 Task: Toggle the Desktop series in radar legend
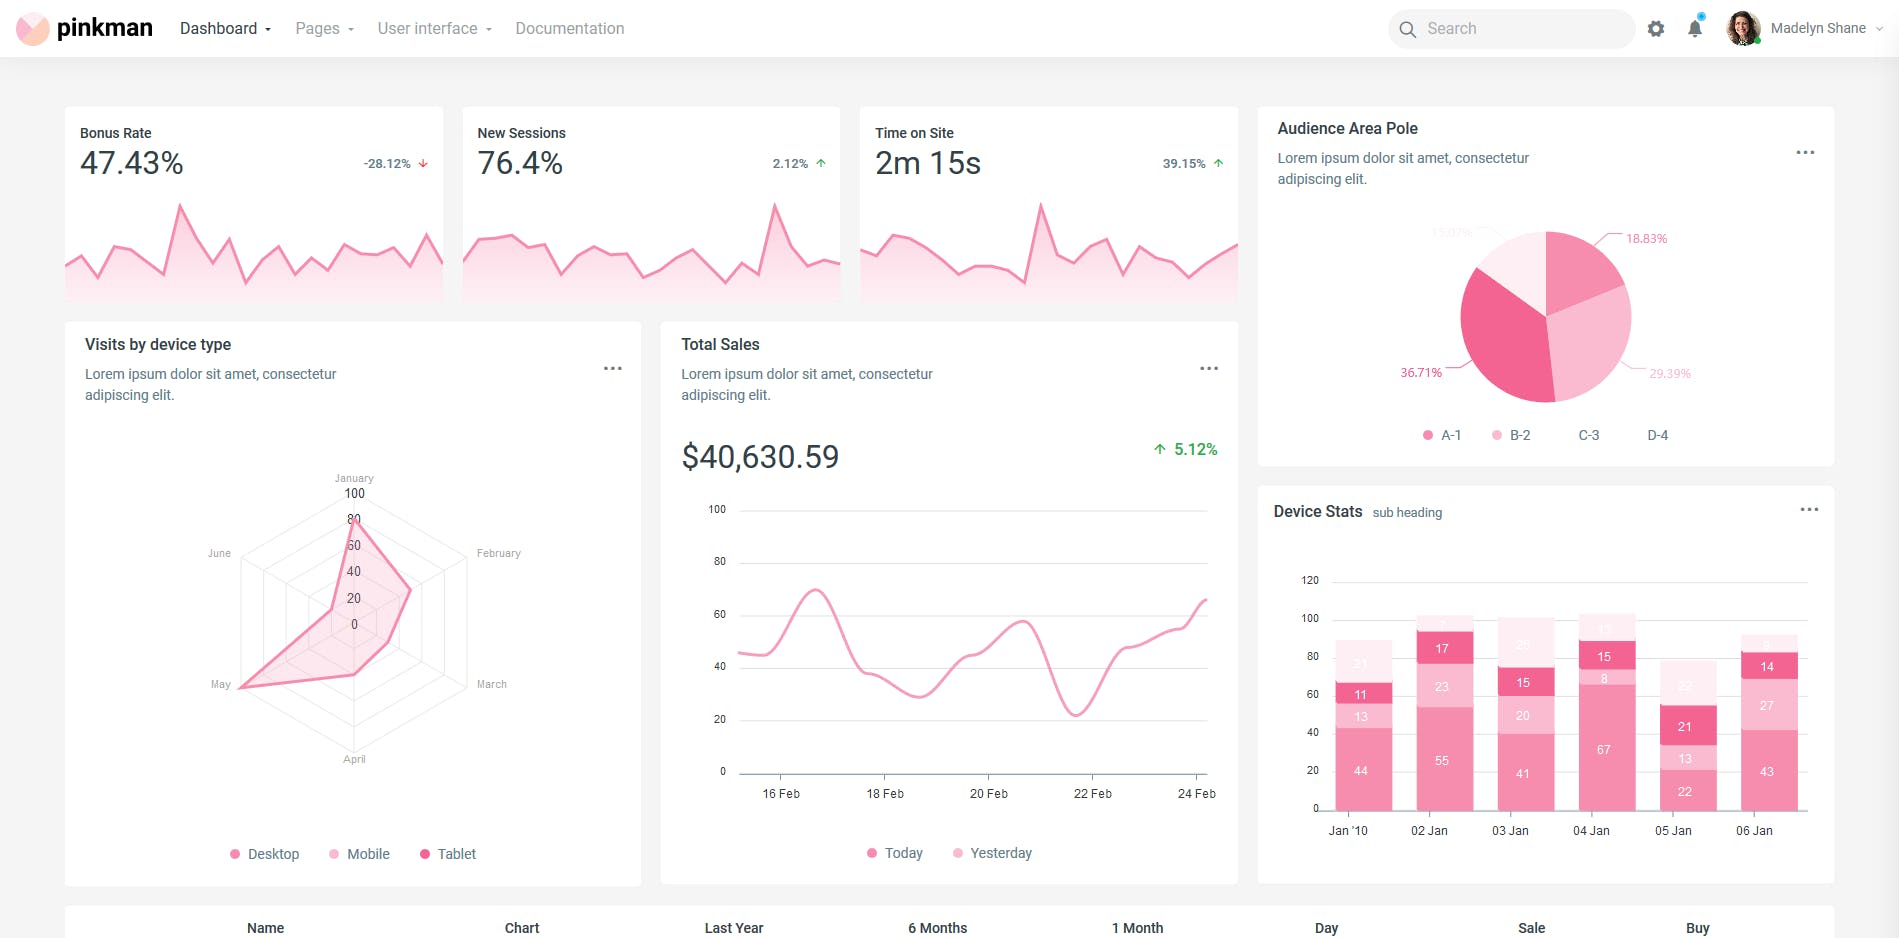(263, 854)
